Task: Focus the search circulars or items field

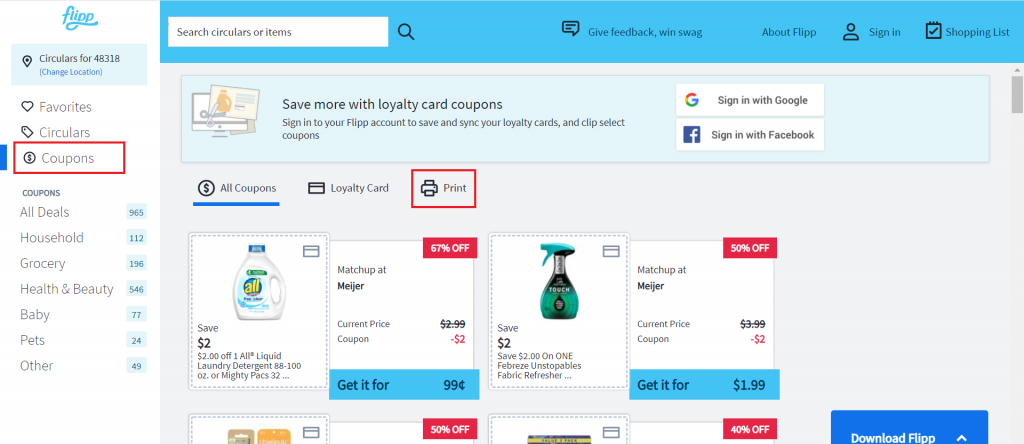Action: point(277,32)
